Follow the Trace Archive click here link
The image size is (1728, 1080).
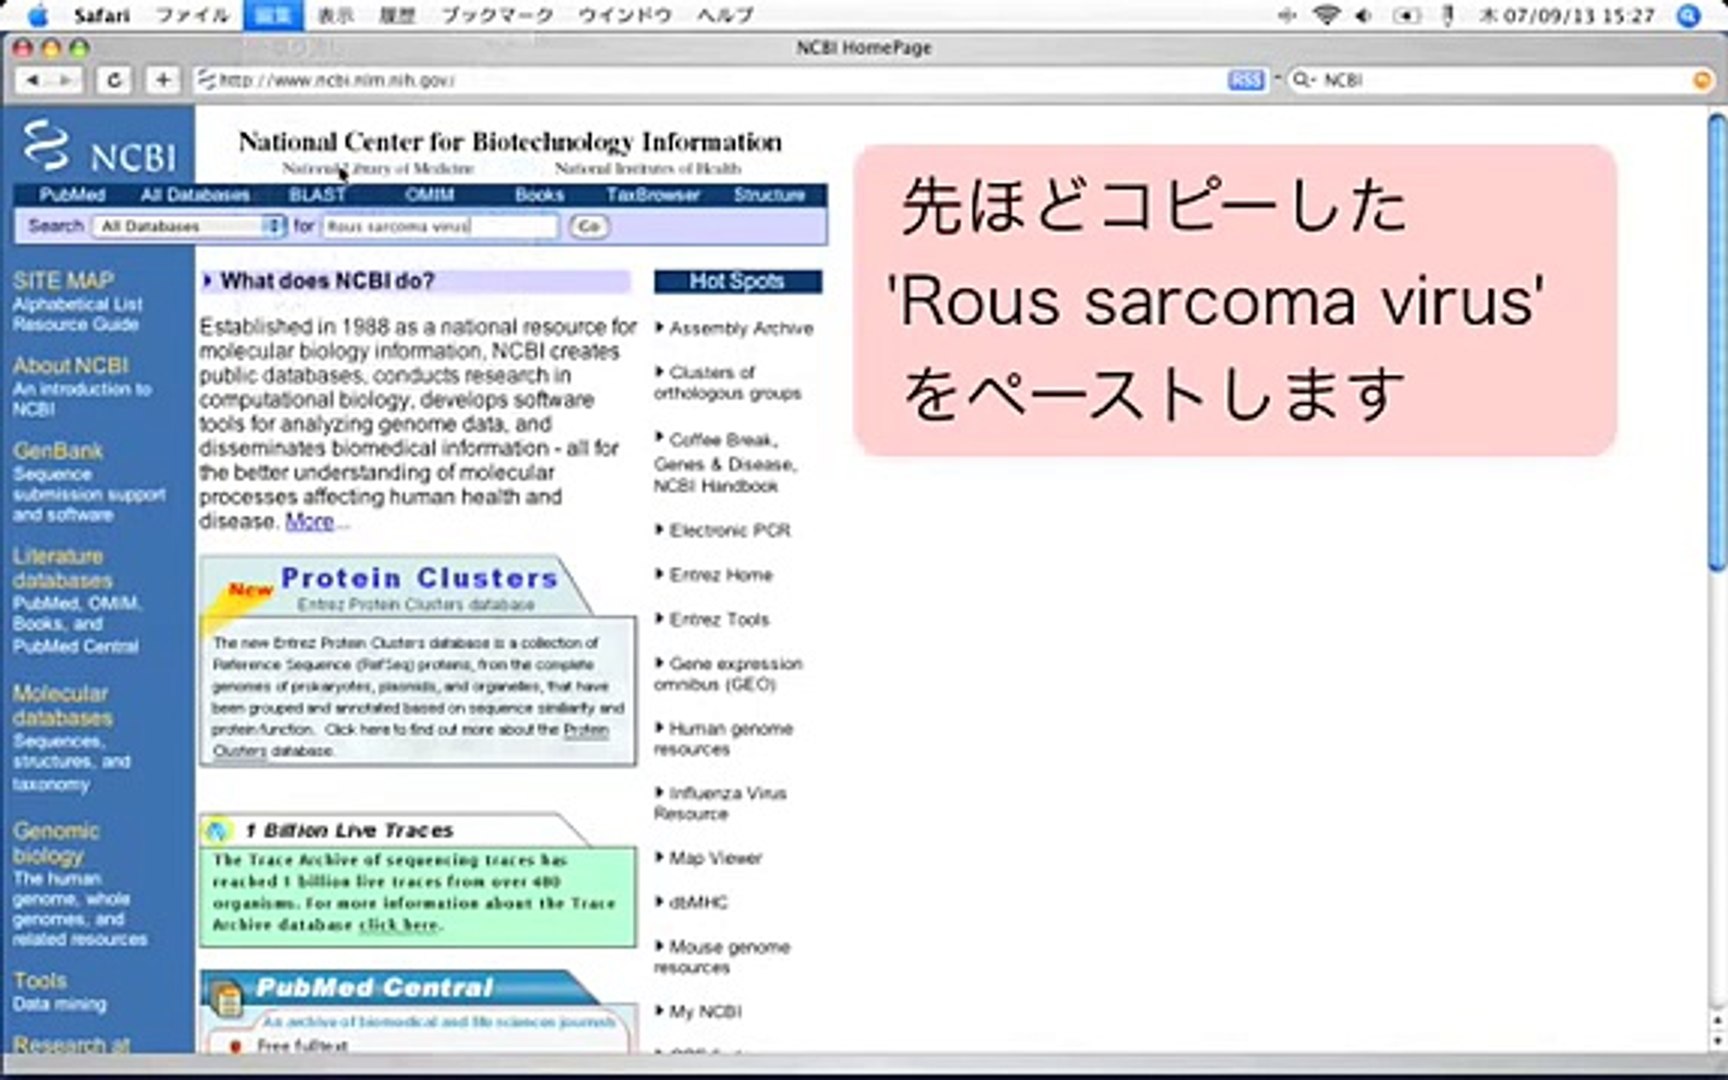click(x=398, y=925)
